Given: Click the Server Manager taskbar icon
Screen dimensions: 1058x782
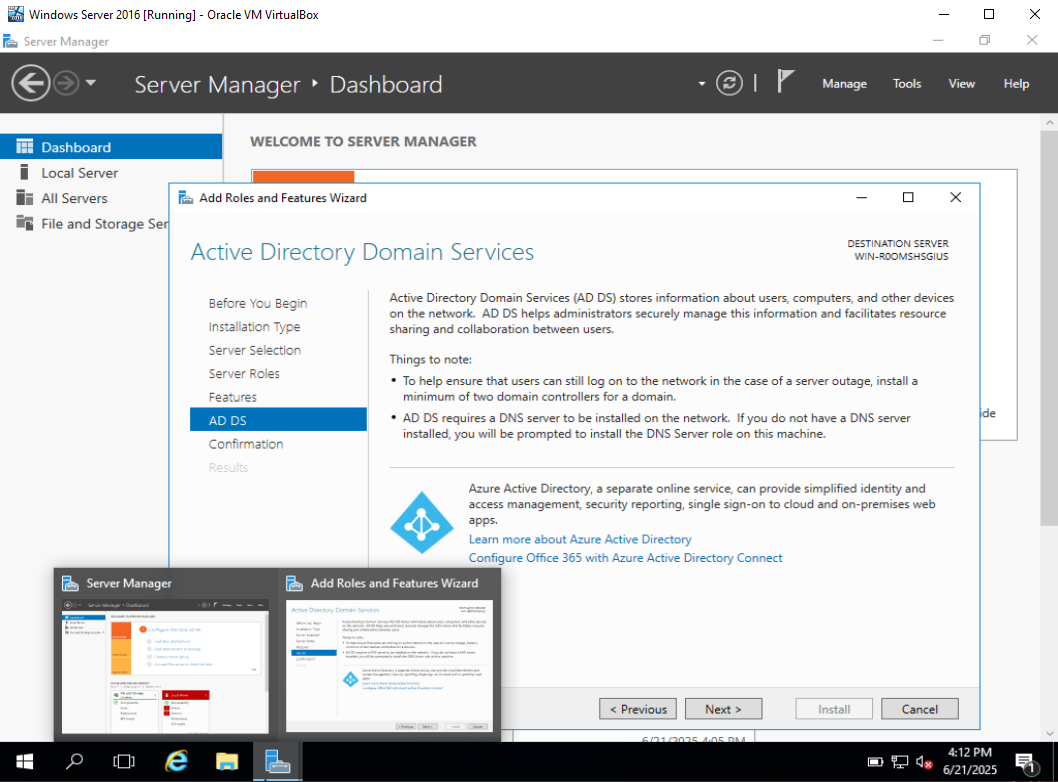Looking at the screenshot, I should point(277,762).
